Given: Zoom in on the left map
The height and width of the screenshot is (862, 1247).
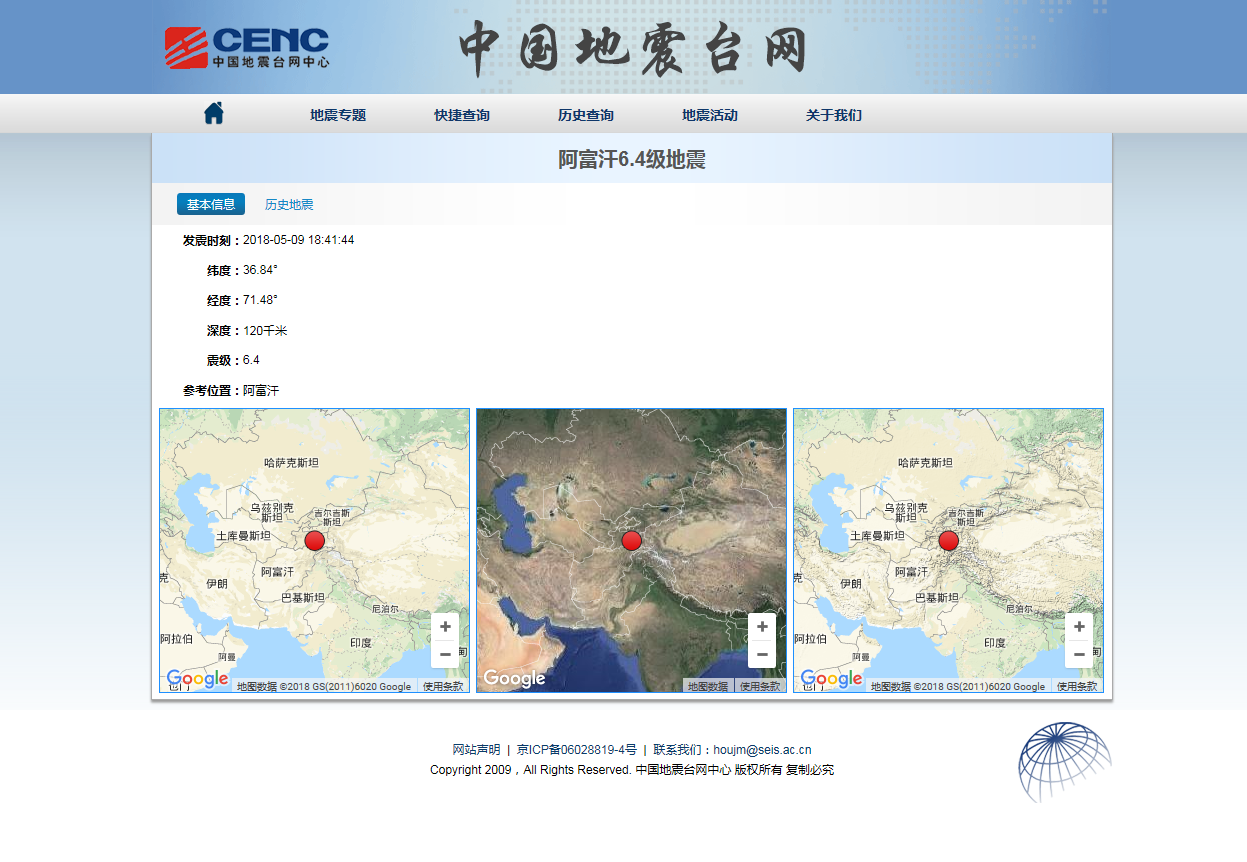Looking at the screenshot, I should [x=444, y=626].
